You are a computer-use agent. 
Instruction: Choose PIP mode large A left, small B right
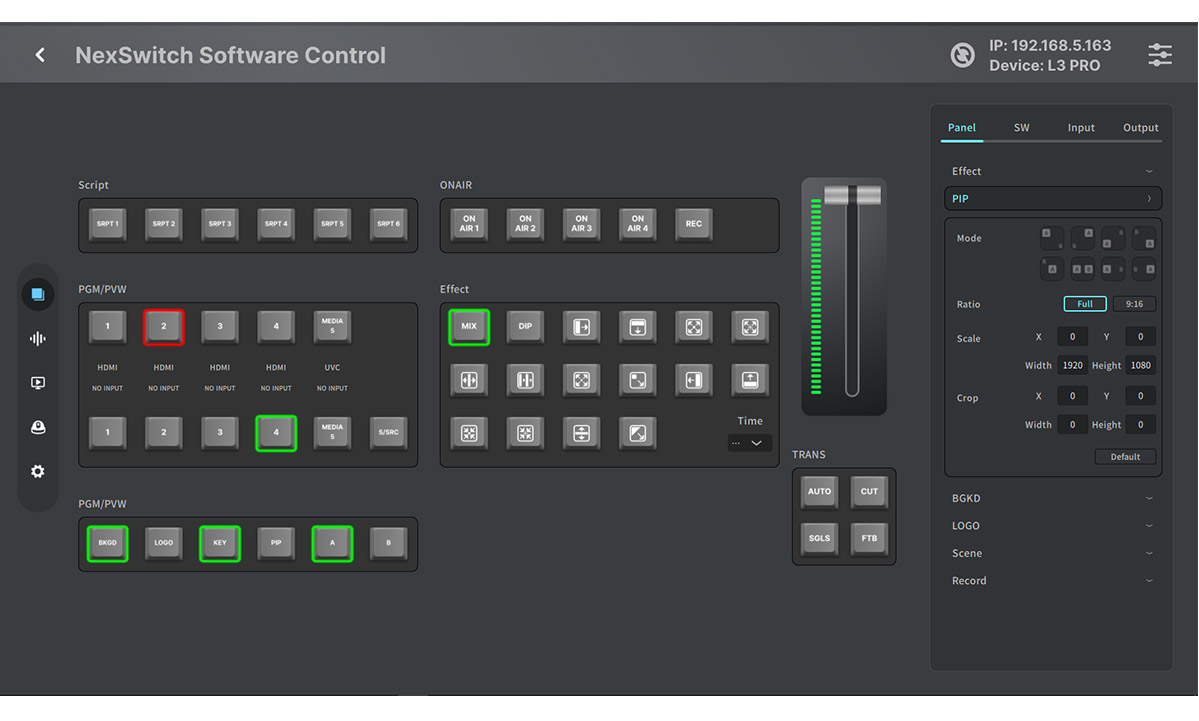coord(1113,268)
